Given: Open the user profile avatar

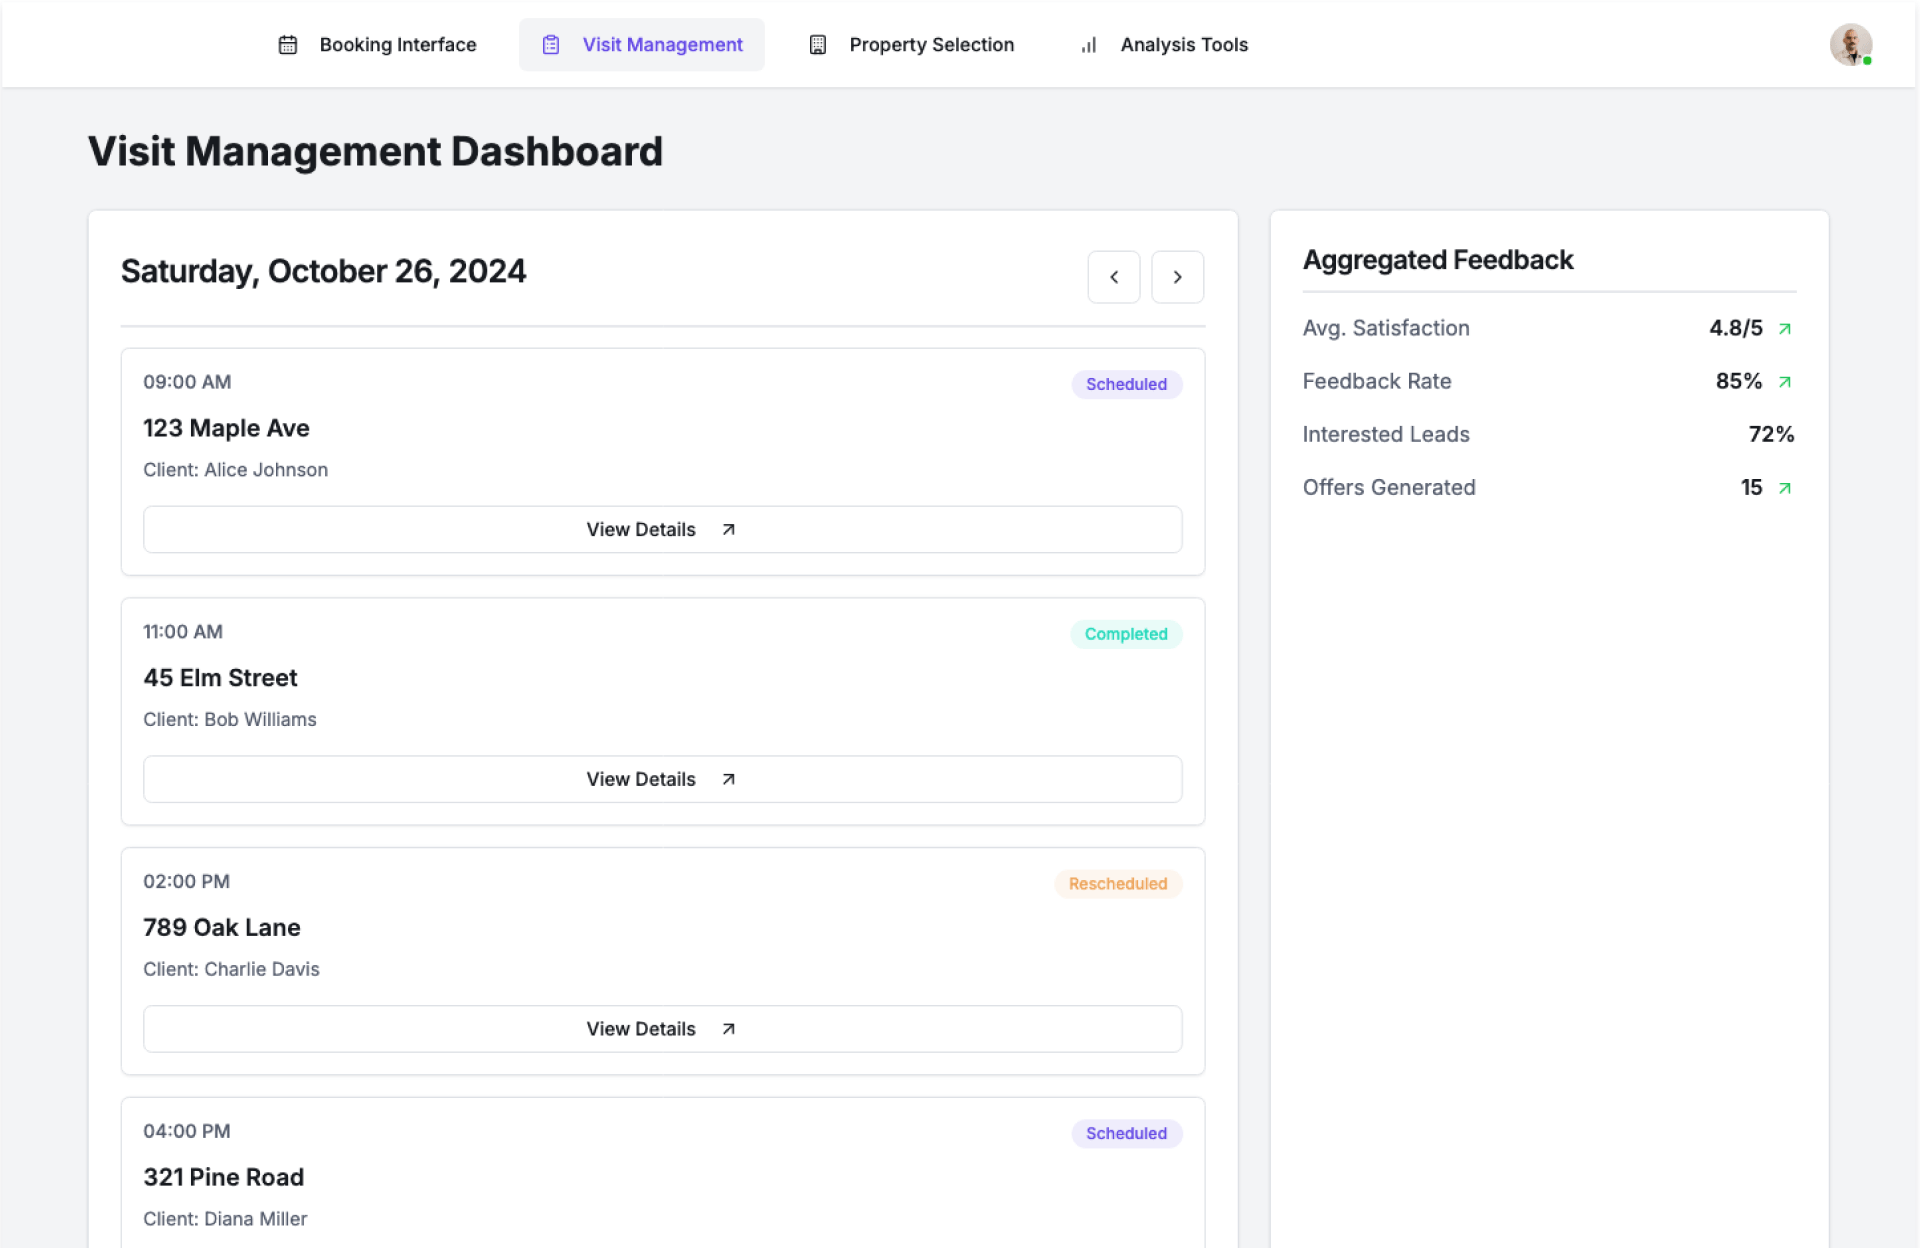Looking at the screenshot, I should pyautogui.click(x=1850, y=45).
